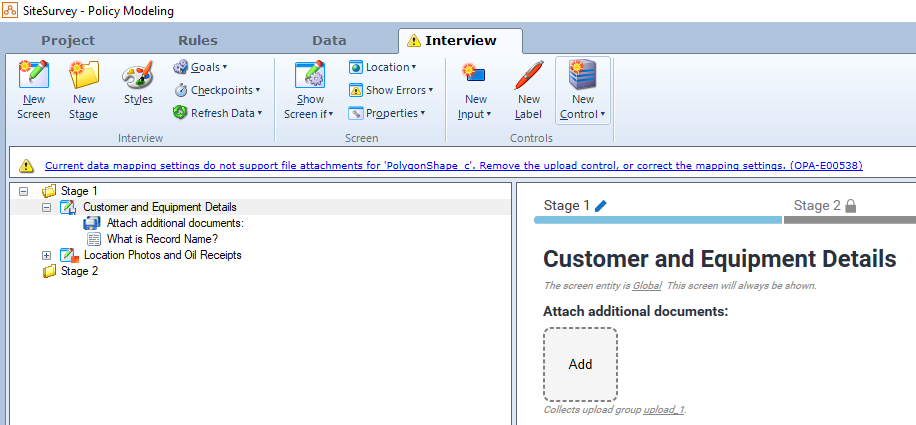Select the 'Stage 2' tree row text
The height and width of the screenshot is (425, 916).
(x=79, y=271)
